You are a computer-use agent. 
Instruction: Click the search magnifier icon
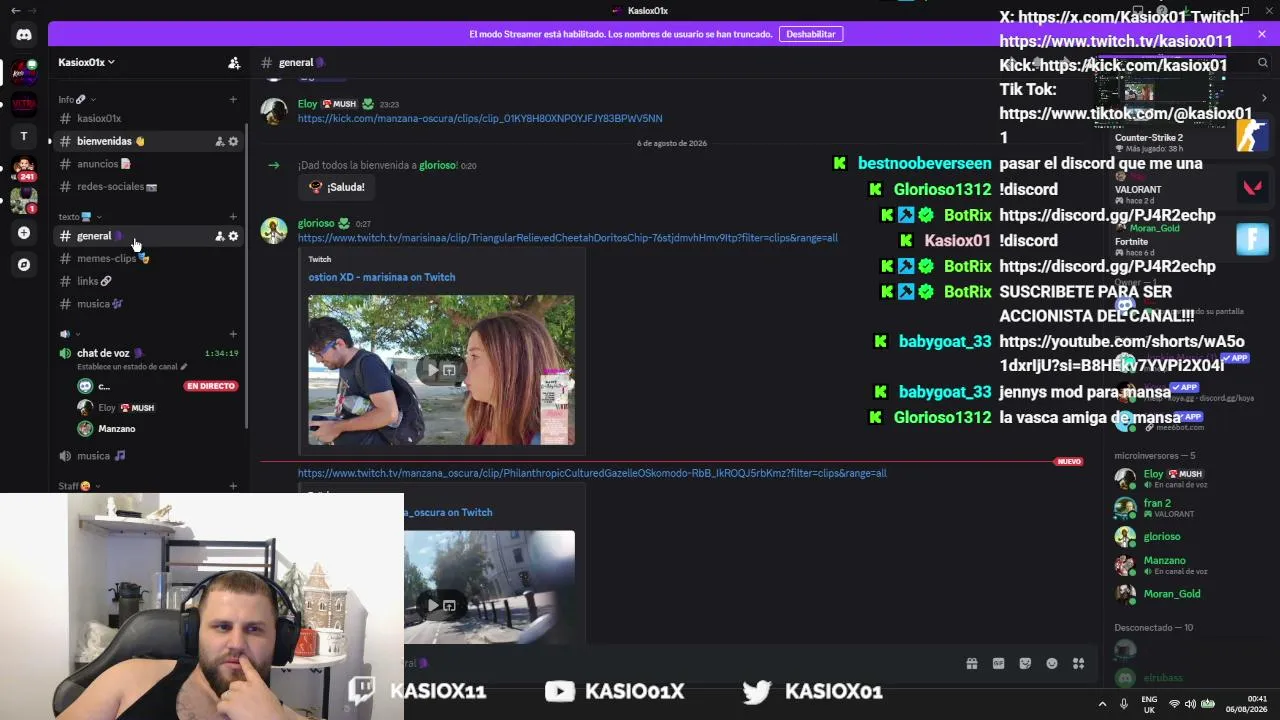pyautogui.click(x=1263, y=63)
